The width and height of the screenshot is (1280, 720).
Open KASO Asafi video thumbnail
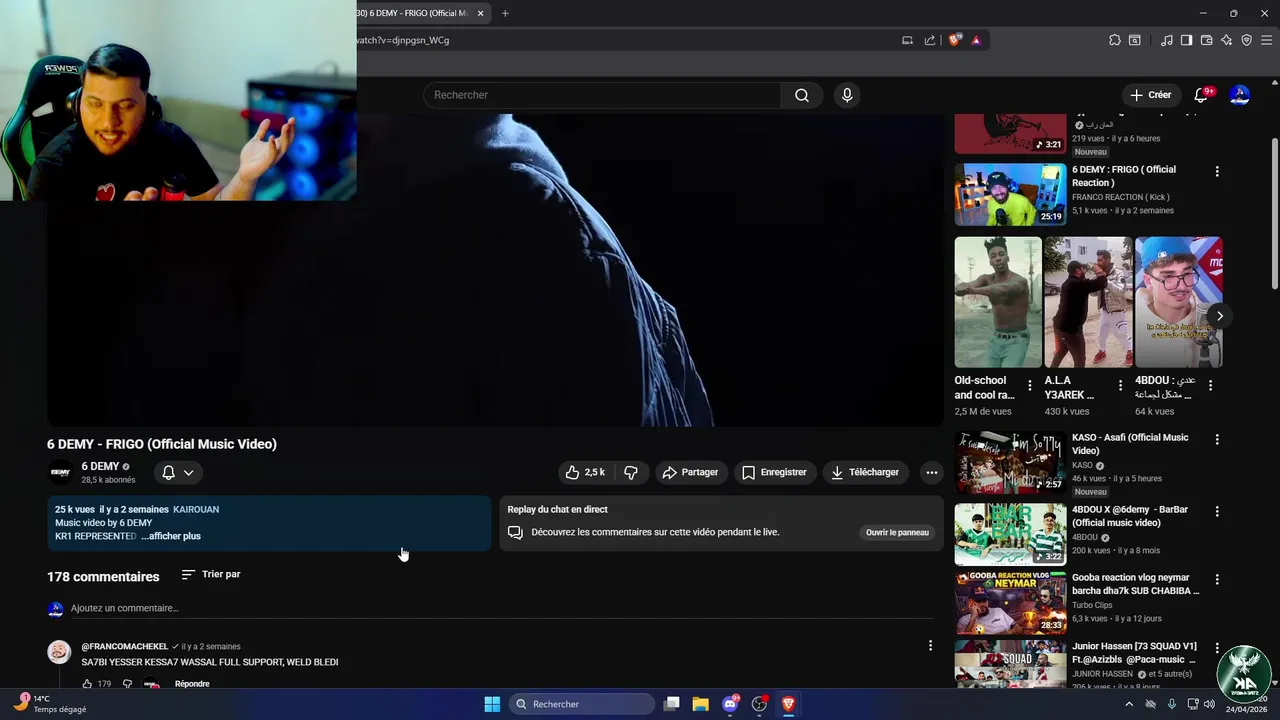(x=1010, y=462)
